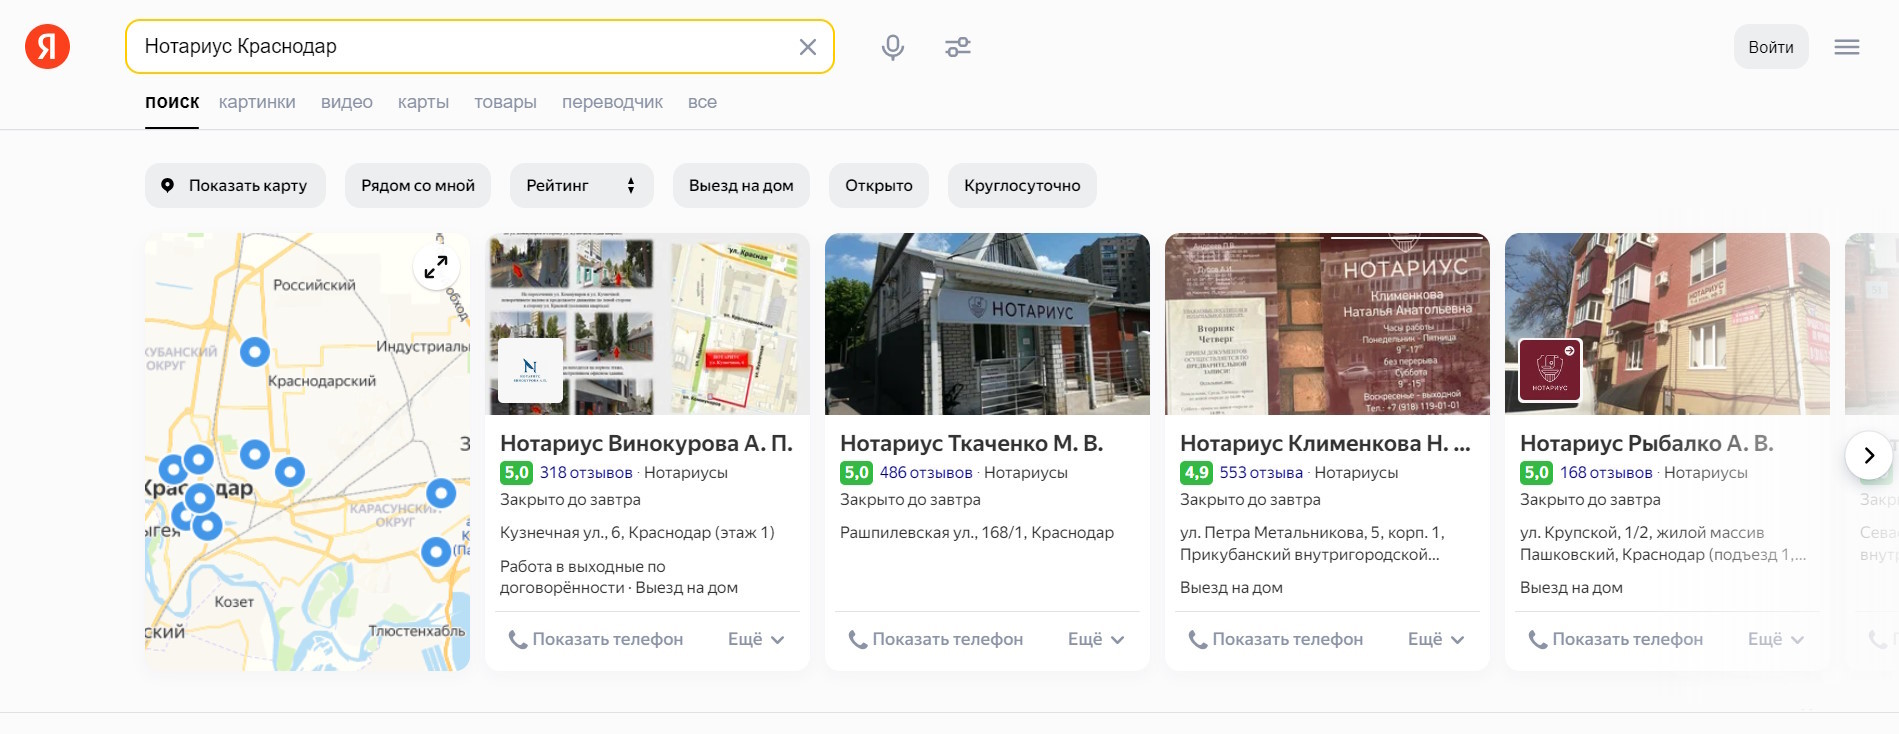Toggle the Круглосуточно filter
Image resolution: width=1899 pixels, height=734 pixels.
coord(1022,186)
